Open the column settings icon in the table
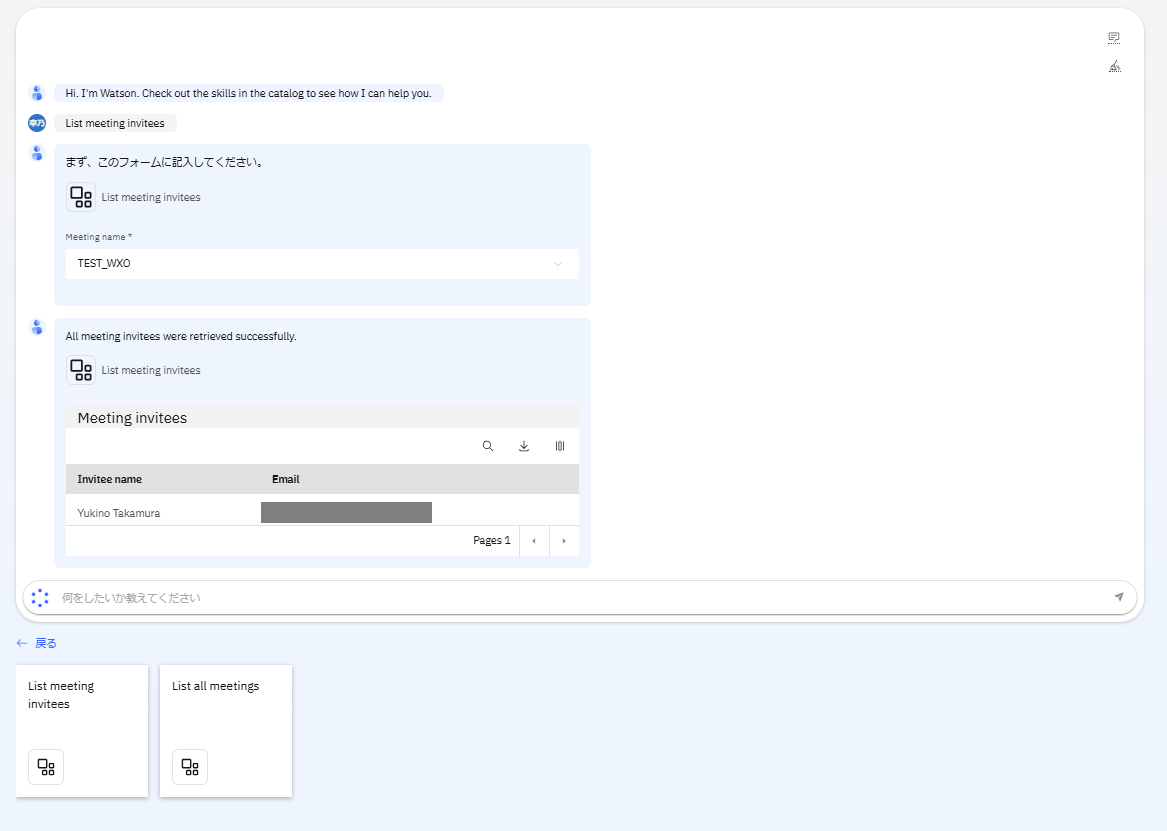 point(560,446)
